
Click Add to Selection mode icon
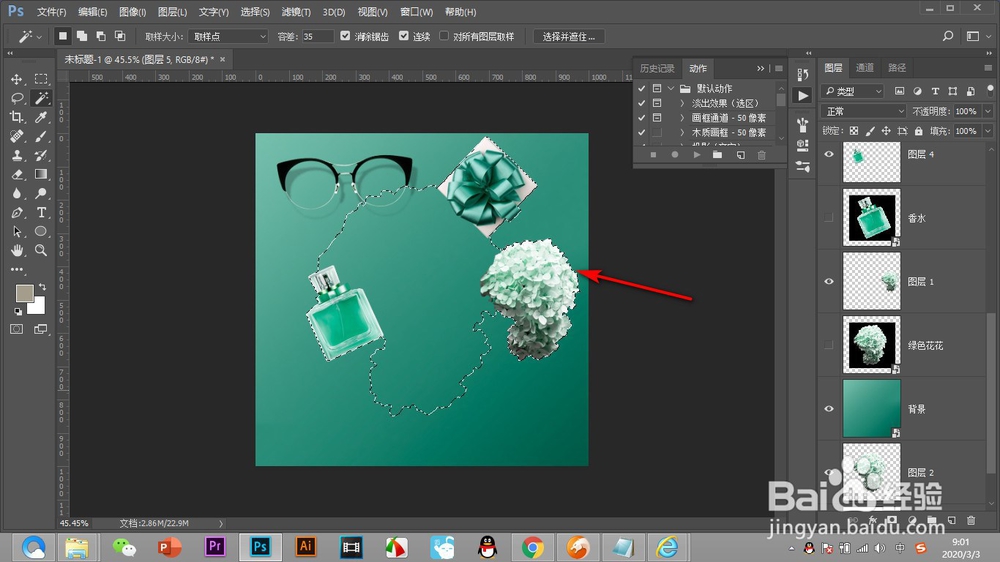point(82,36)
